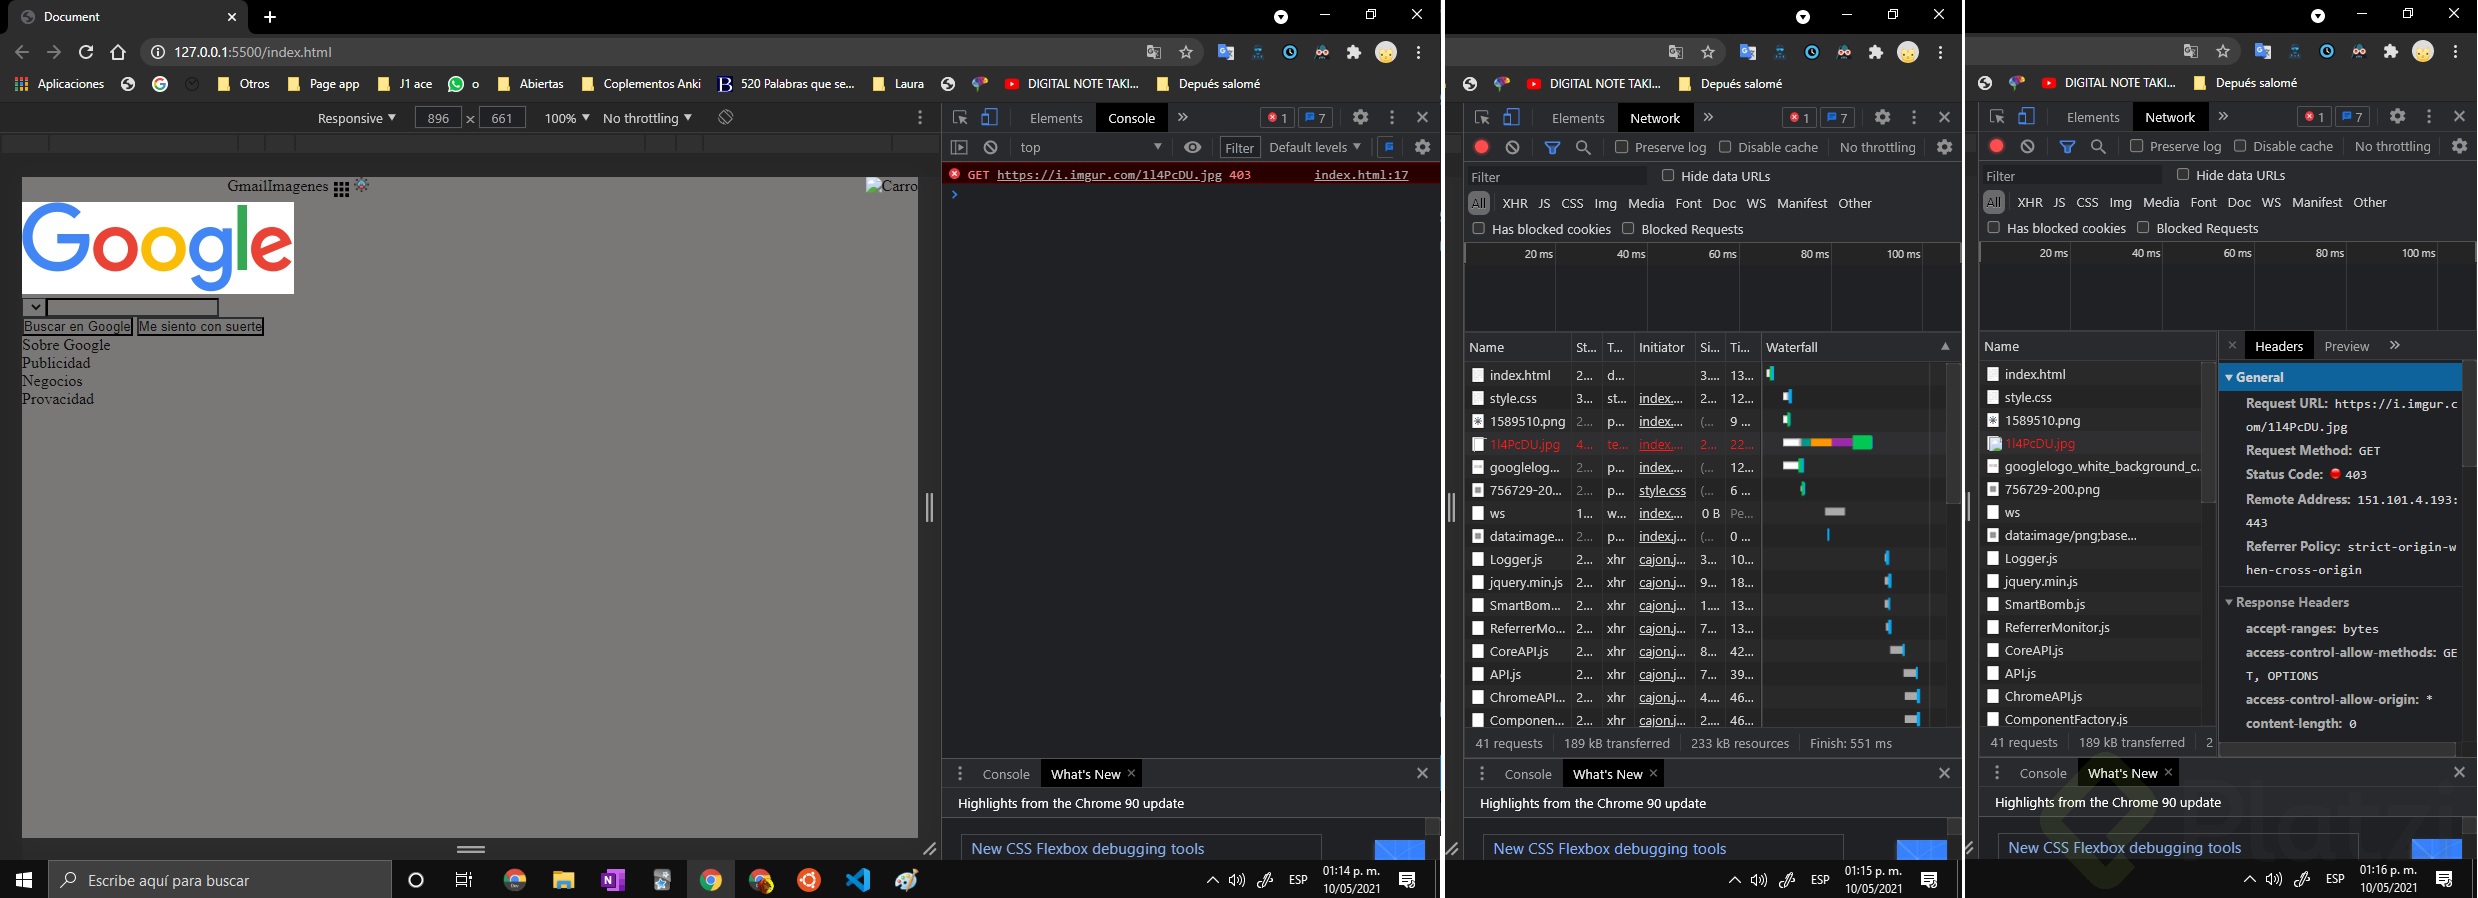The height and width of the screenshot is (898, 2478).
Task: Clear the console output
Action: click(x=990, y=147)
